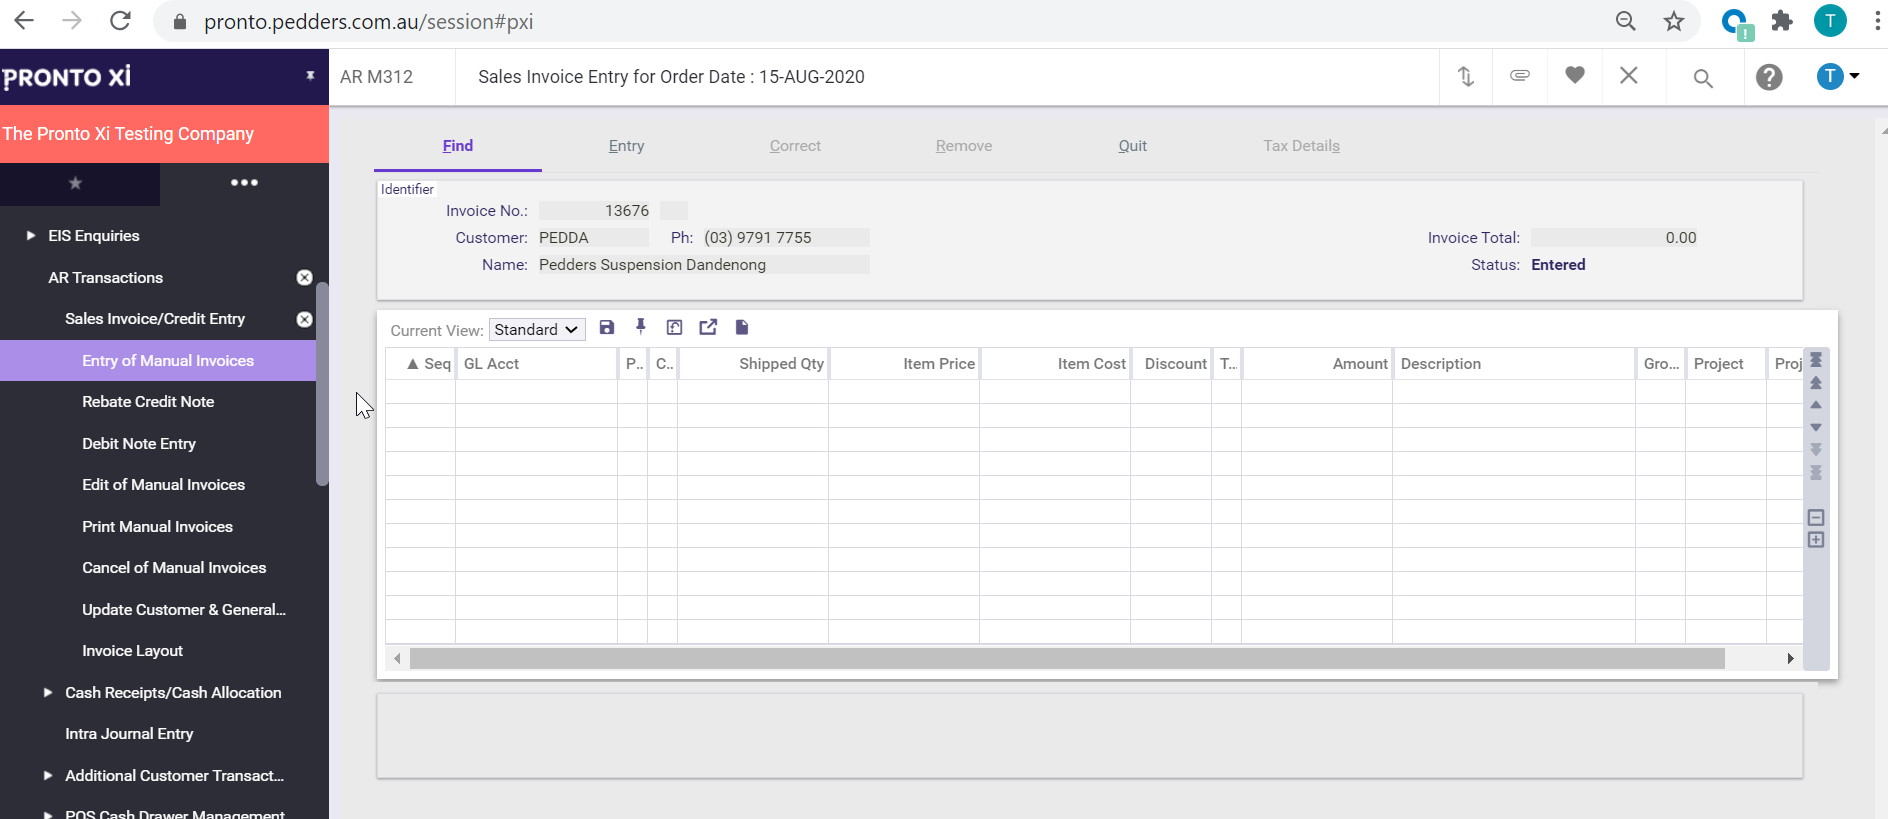The width and height of the screenshot is (1888, 819).
Task: Click the document icon in grid toolbar
Action: [742, 327]
